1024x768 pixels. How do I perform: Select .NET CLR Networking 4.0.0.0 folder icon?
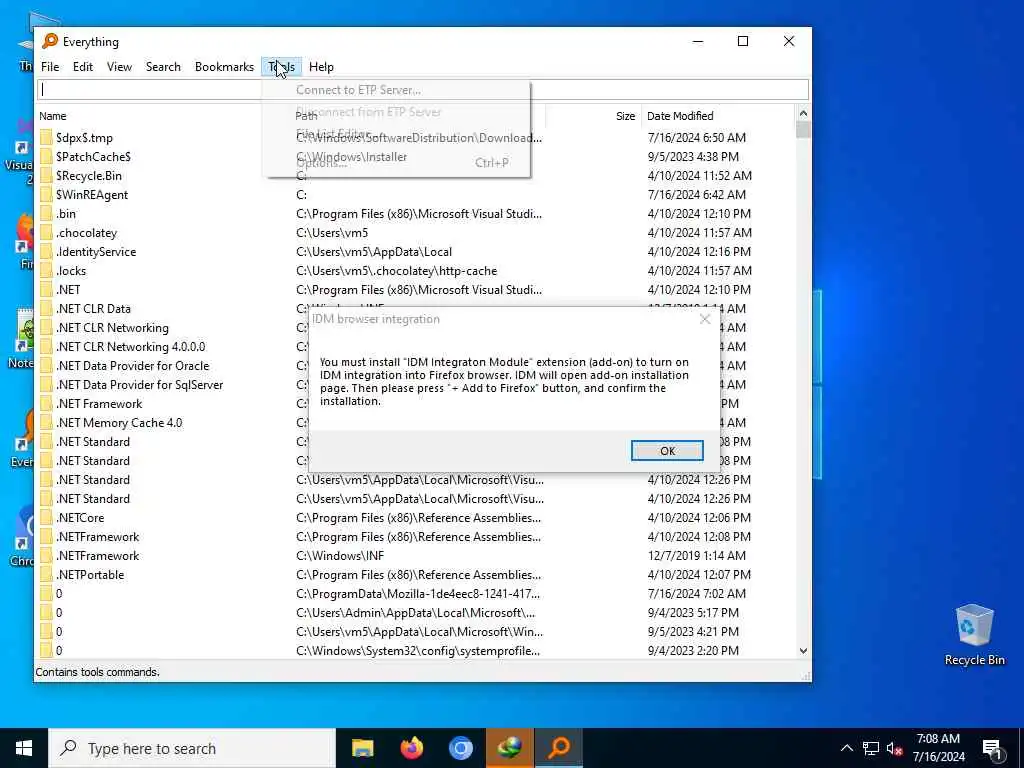(46, 347)
